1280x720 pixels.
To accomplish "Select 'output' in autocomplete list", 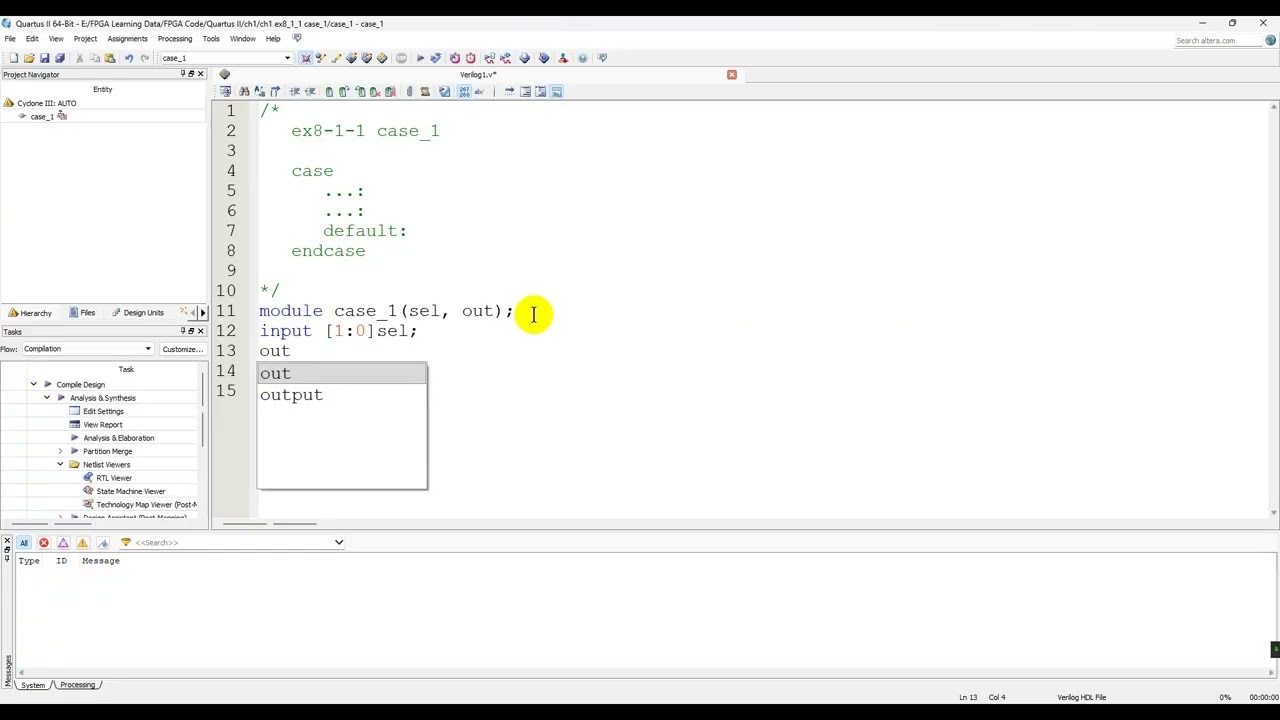I will (x=342, y=395).
